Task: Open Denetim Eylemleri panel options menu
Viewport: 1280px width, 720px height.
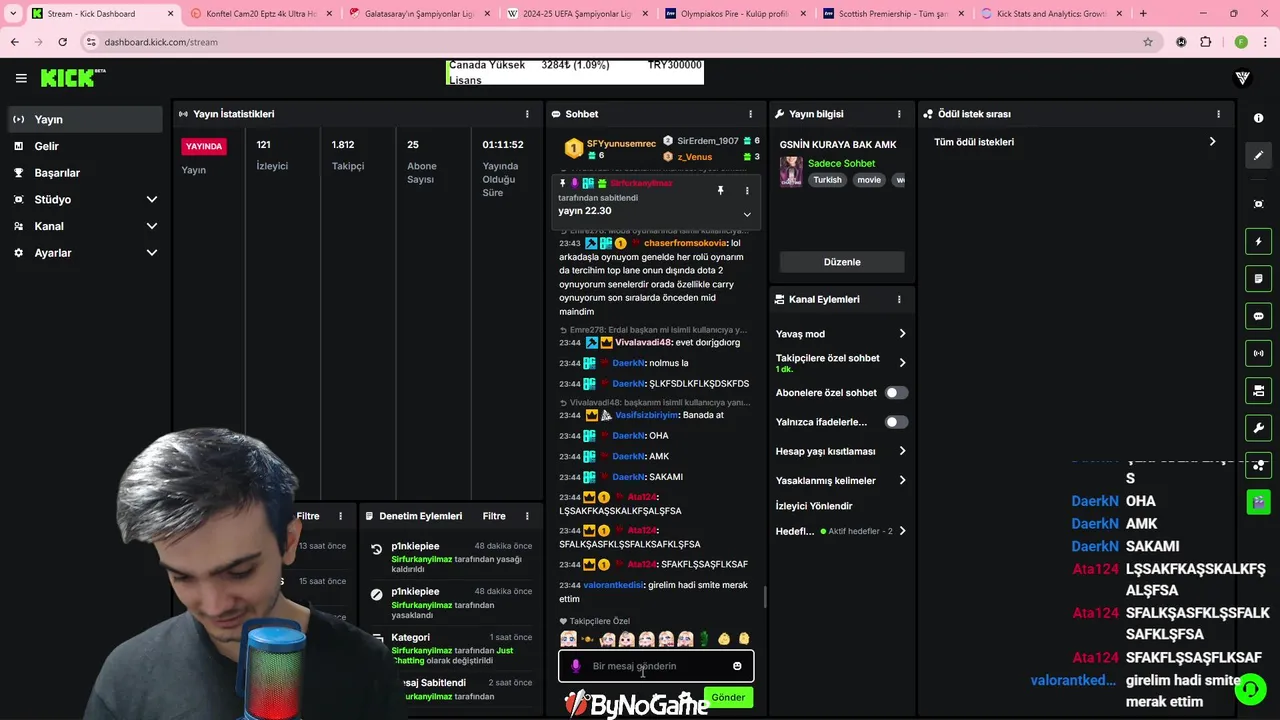Action: click(527, 516)
